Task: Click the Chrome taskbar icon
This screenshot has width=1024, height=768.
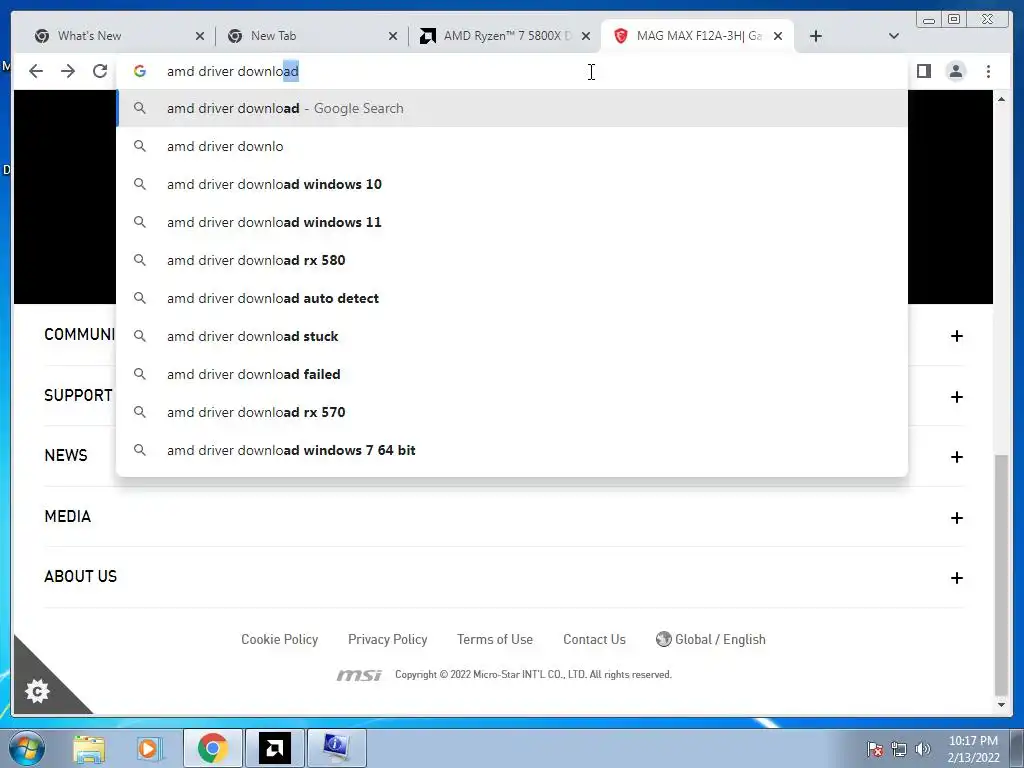Action: pos(212,748)
